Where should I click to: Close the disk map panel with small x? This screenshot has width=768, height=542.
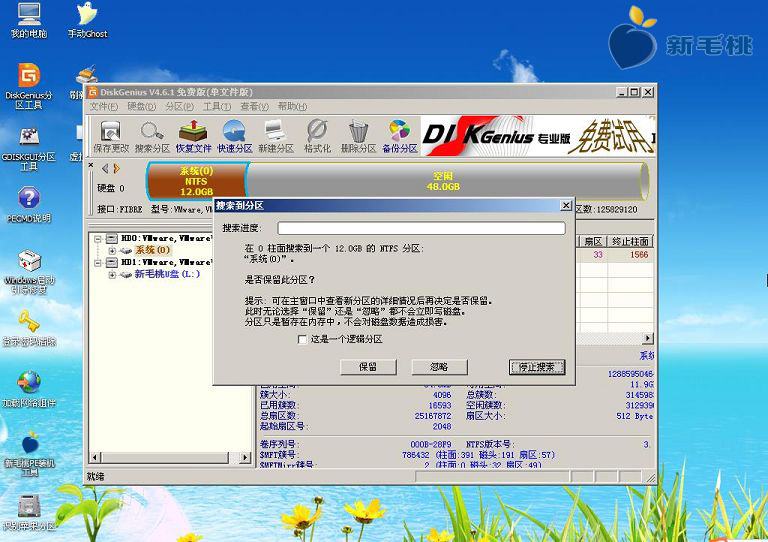[91, 165]
